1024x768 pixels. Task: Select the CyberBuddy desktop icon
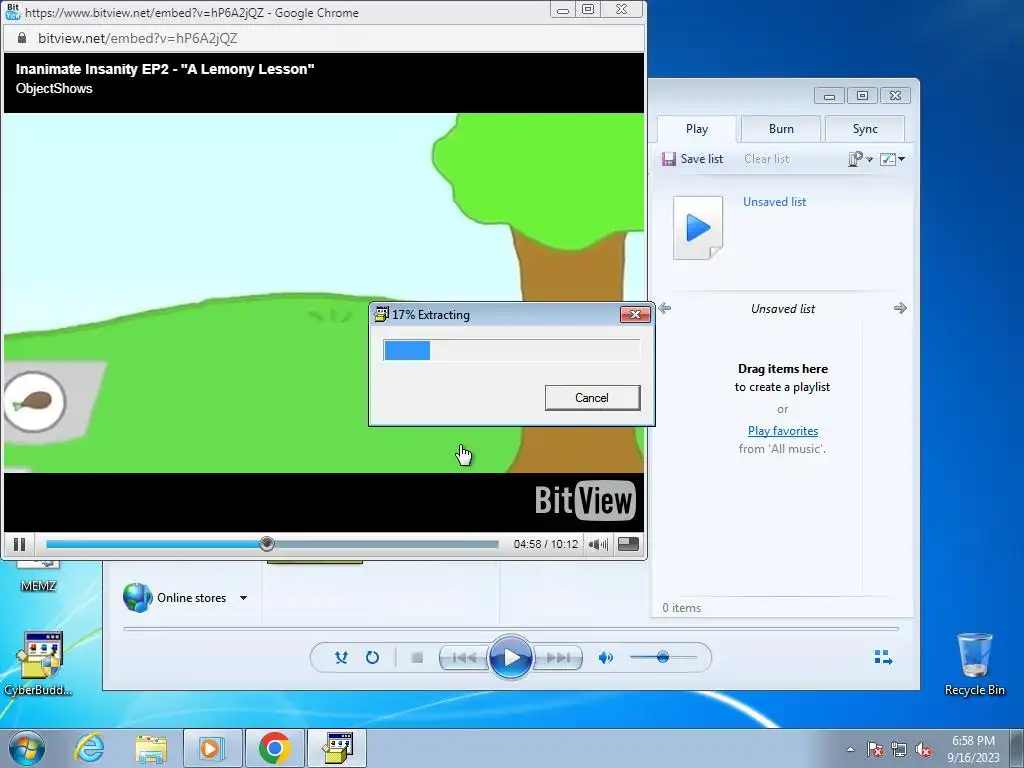[39, 664]
